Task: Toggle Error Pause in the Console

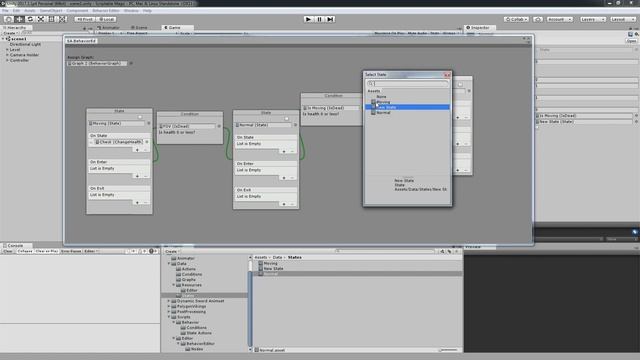Action: pos(71,251)
